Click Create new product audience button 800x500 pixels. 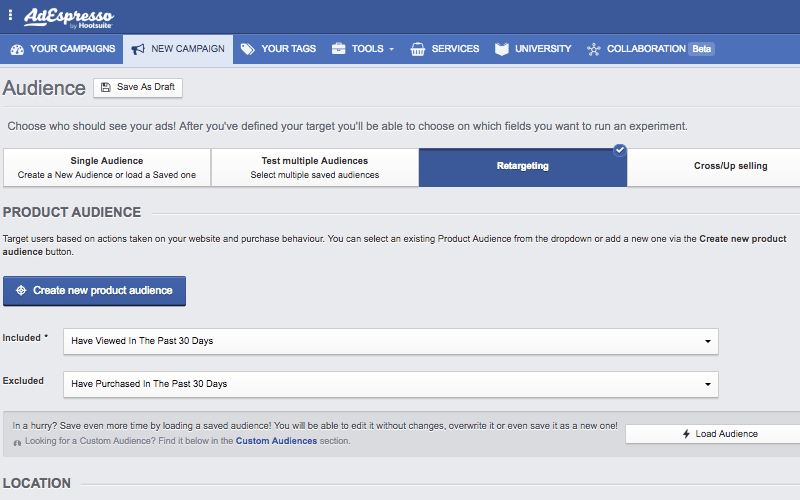94,290
